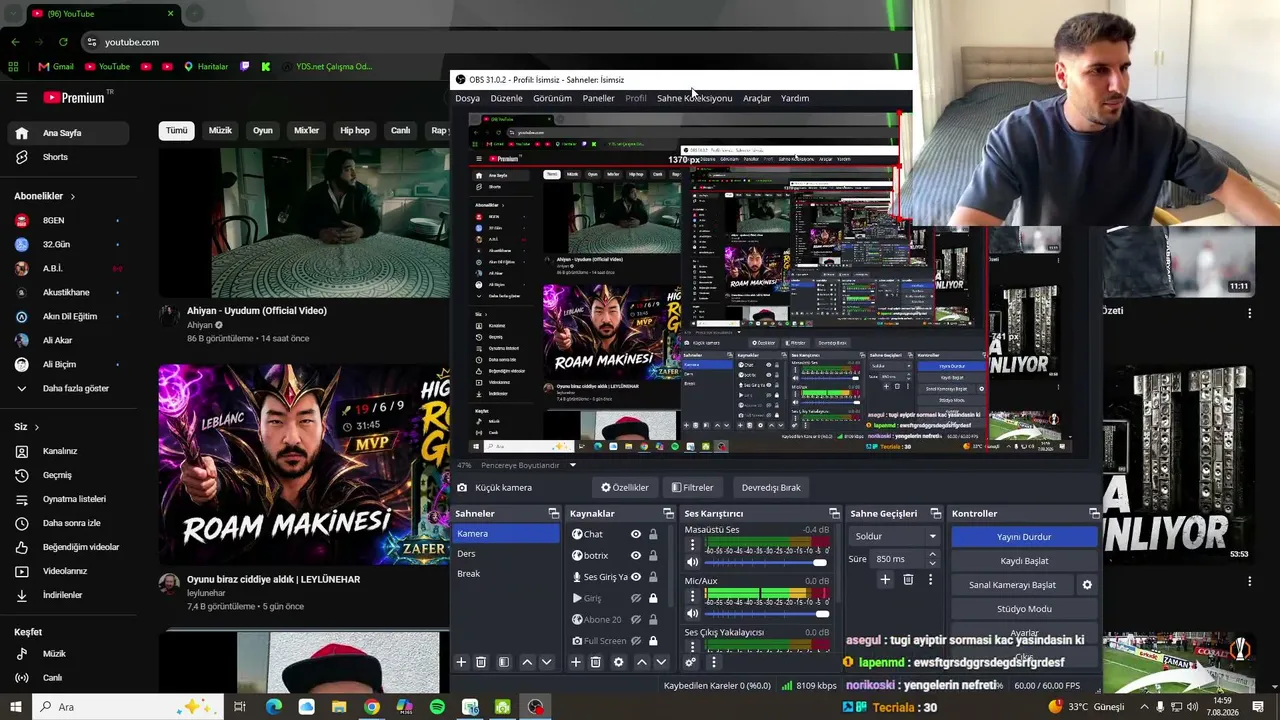Delete selected scene with Sahneler trash icon
Viewport: 1280px width, 720px height.
(x=480, y=662)
